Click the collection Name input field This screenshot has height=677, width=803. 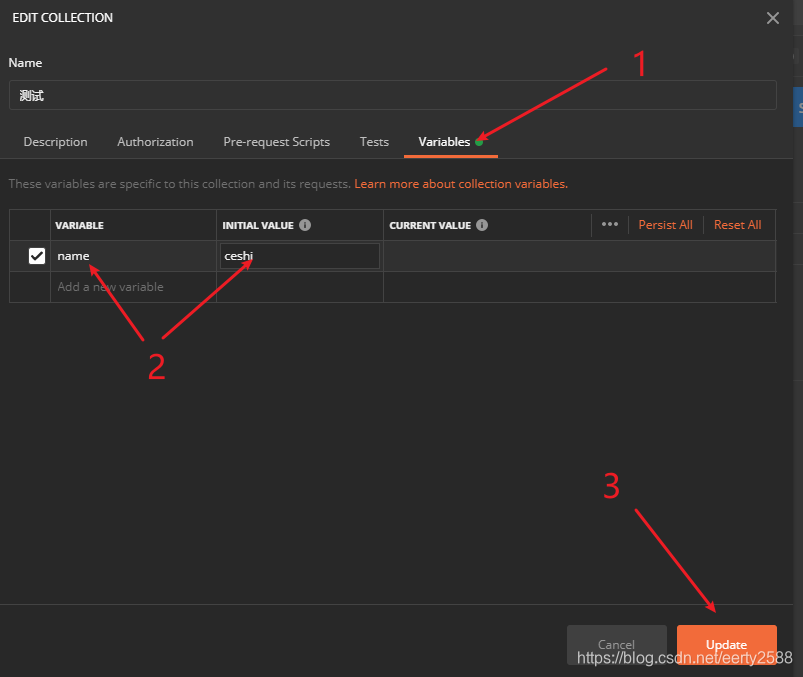click(x=393, y=95)
